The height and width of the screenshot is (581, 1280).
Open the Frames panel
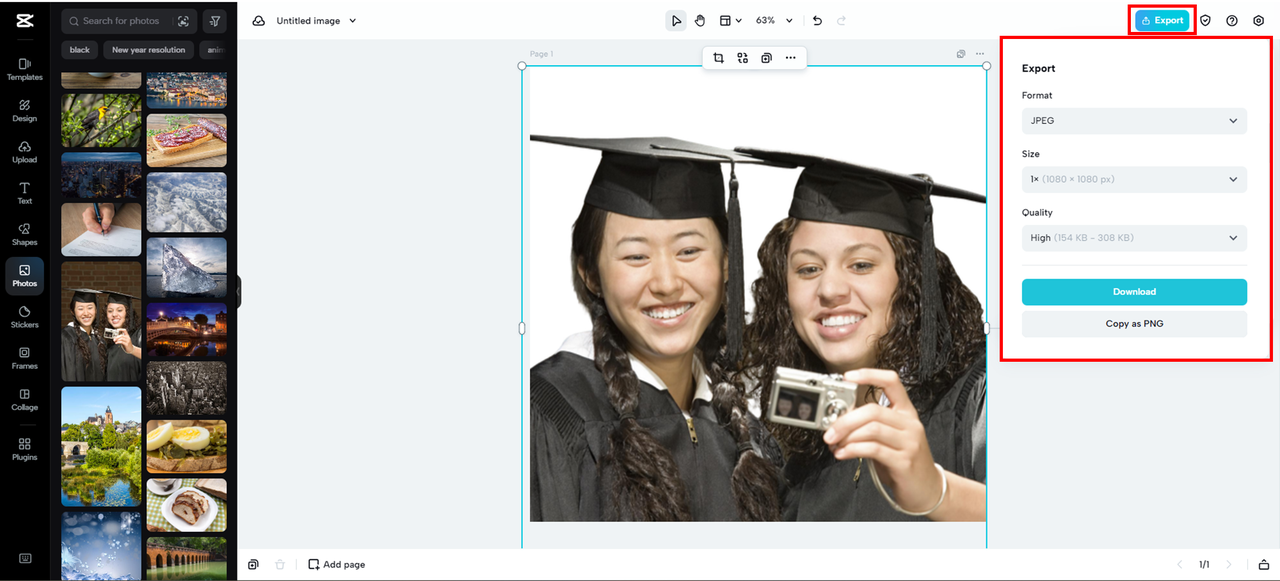(x=25, y=358)
